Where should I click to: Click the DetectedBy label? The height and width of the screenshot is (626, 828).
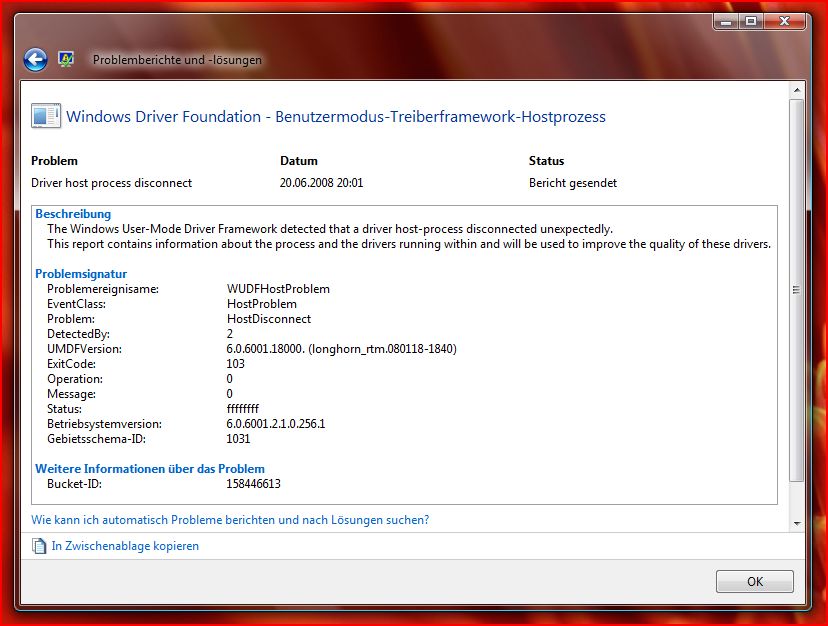[x=78, y=334]
